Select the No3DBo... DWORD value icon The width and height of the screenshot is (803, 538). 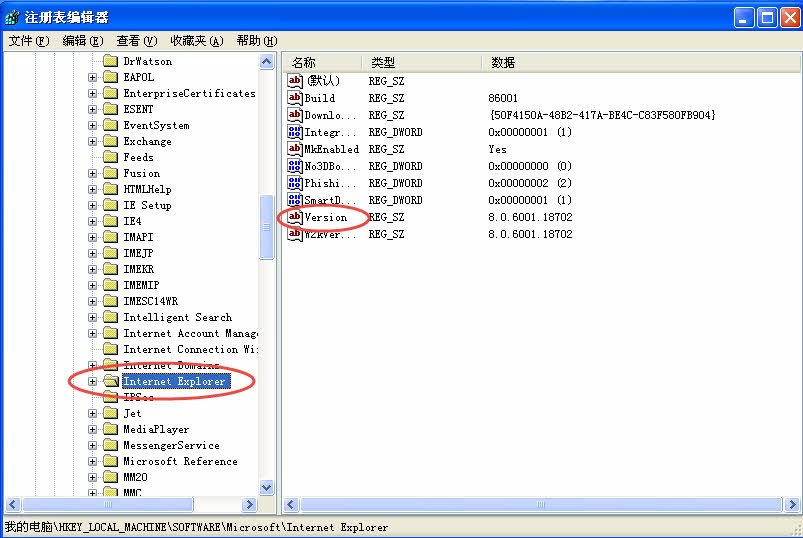coord(295,166)
